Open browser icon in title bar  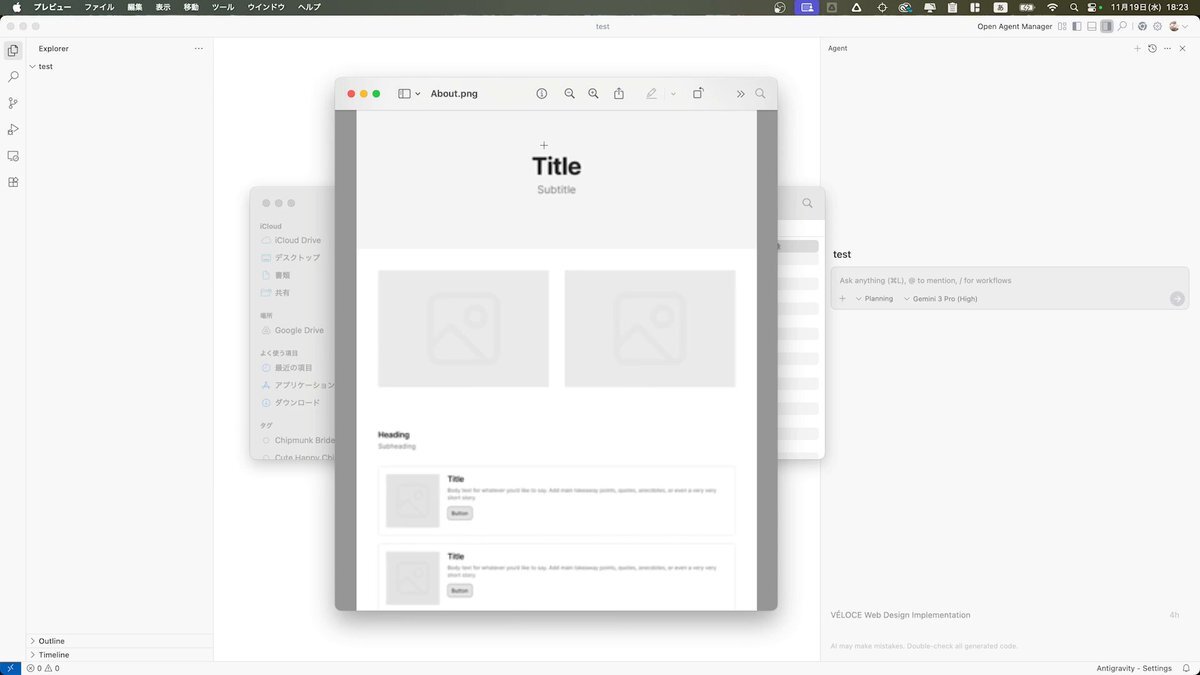(x=1143, y=26)
